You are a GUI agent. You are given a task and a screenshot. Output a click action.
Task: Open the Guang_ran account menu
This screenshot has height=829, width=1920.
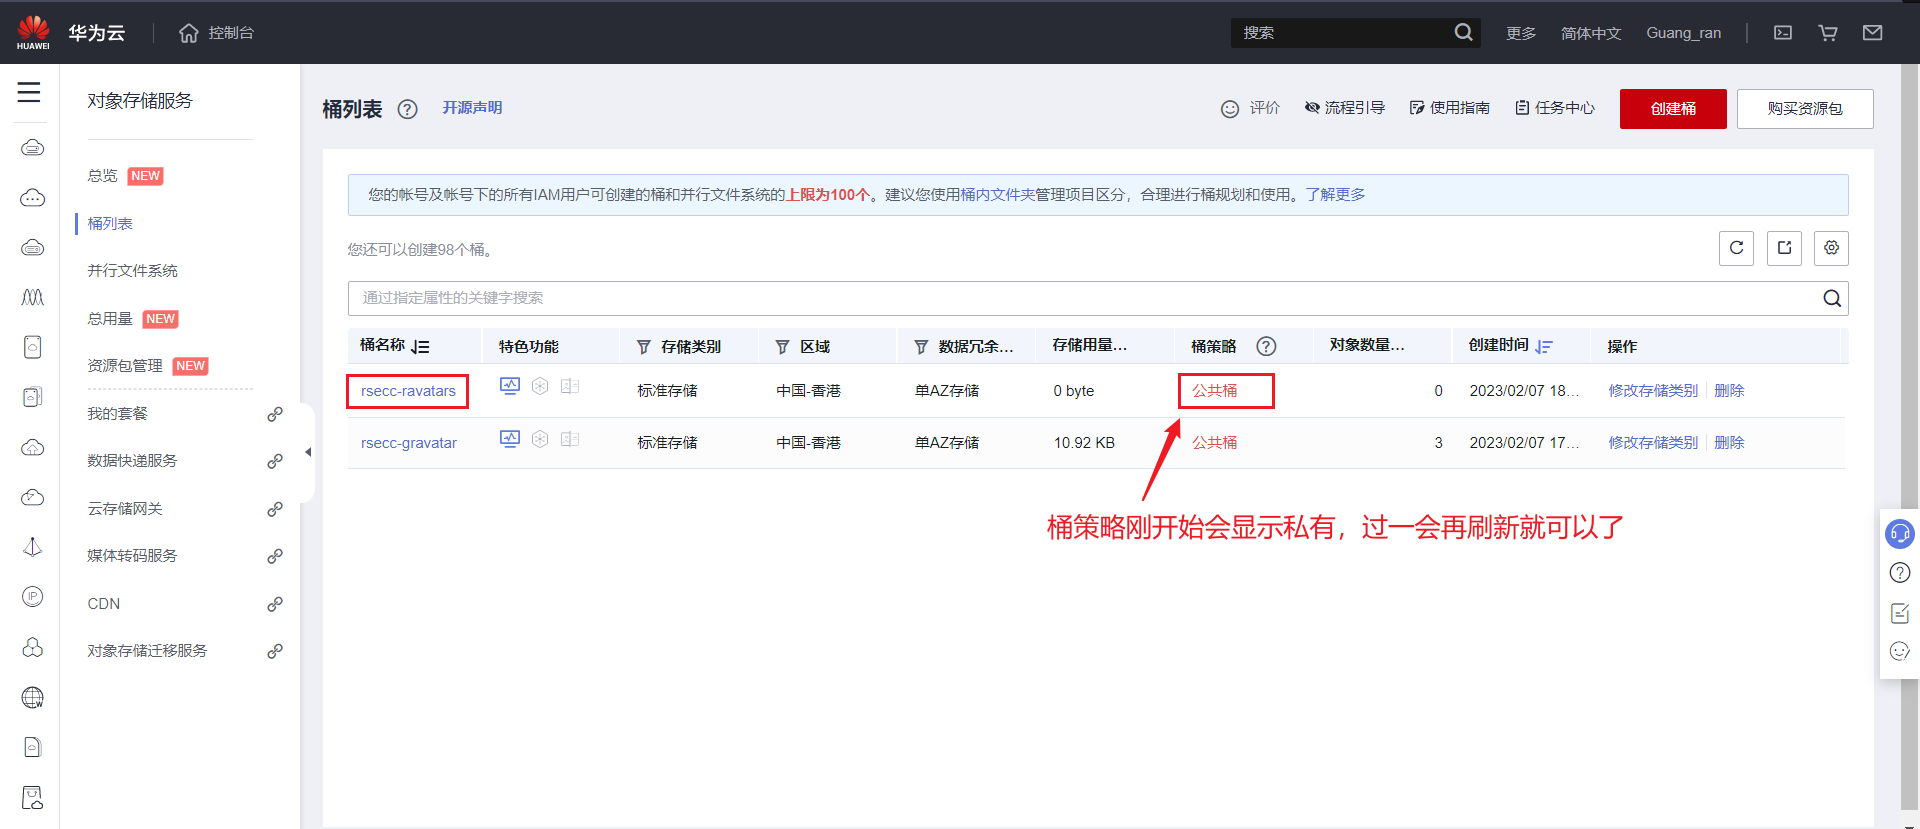click(x=1684, y=33)
